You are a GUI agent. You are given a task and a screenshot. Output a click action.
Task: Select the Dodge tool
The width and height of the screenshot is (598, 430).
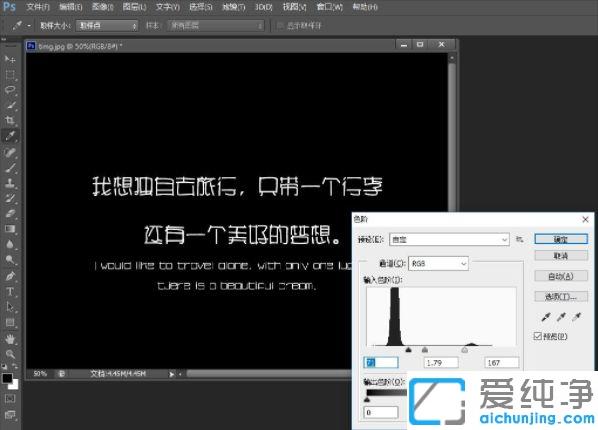(x=10, y=260)
